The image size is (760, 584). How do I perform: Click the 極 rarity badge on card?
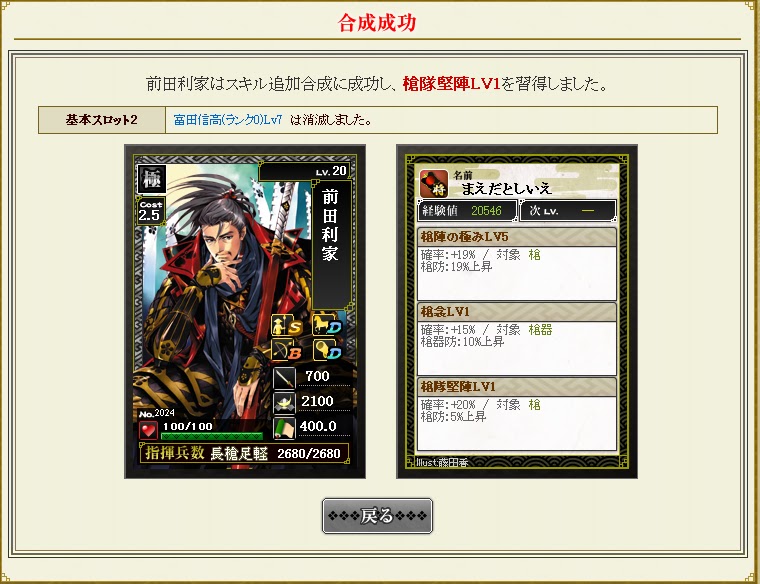click(x=152, y=179)
